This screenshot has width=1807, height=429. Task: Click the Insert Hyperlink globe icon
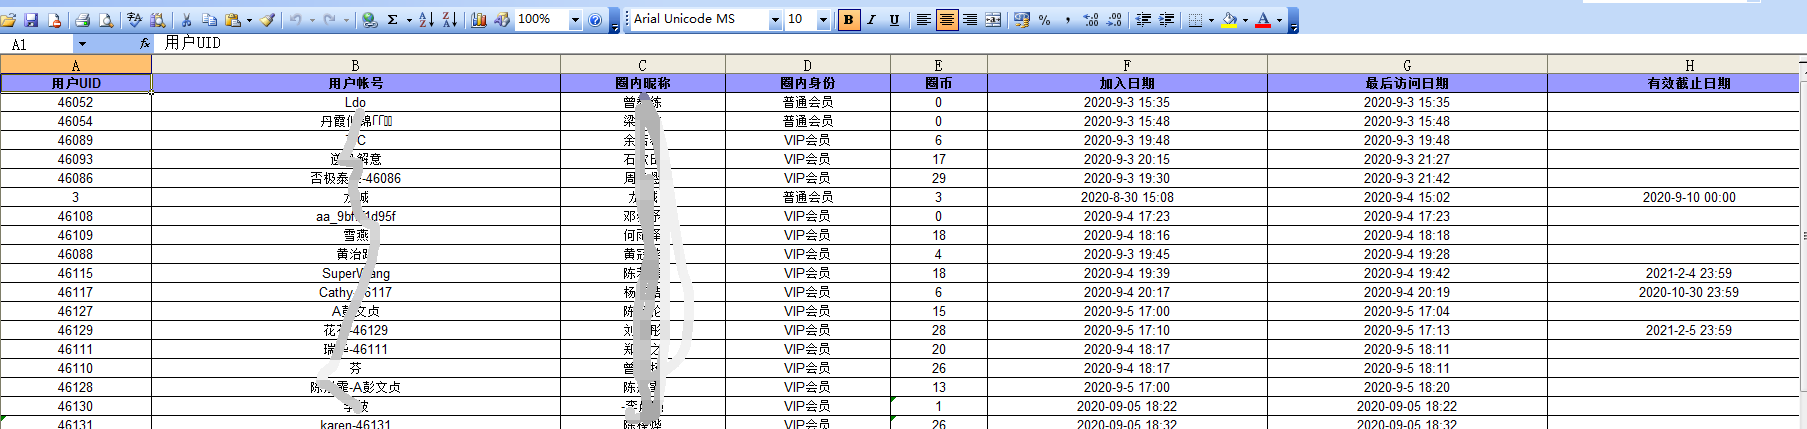pyautogui.click(x=369, y=20)
